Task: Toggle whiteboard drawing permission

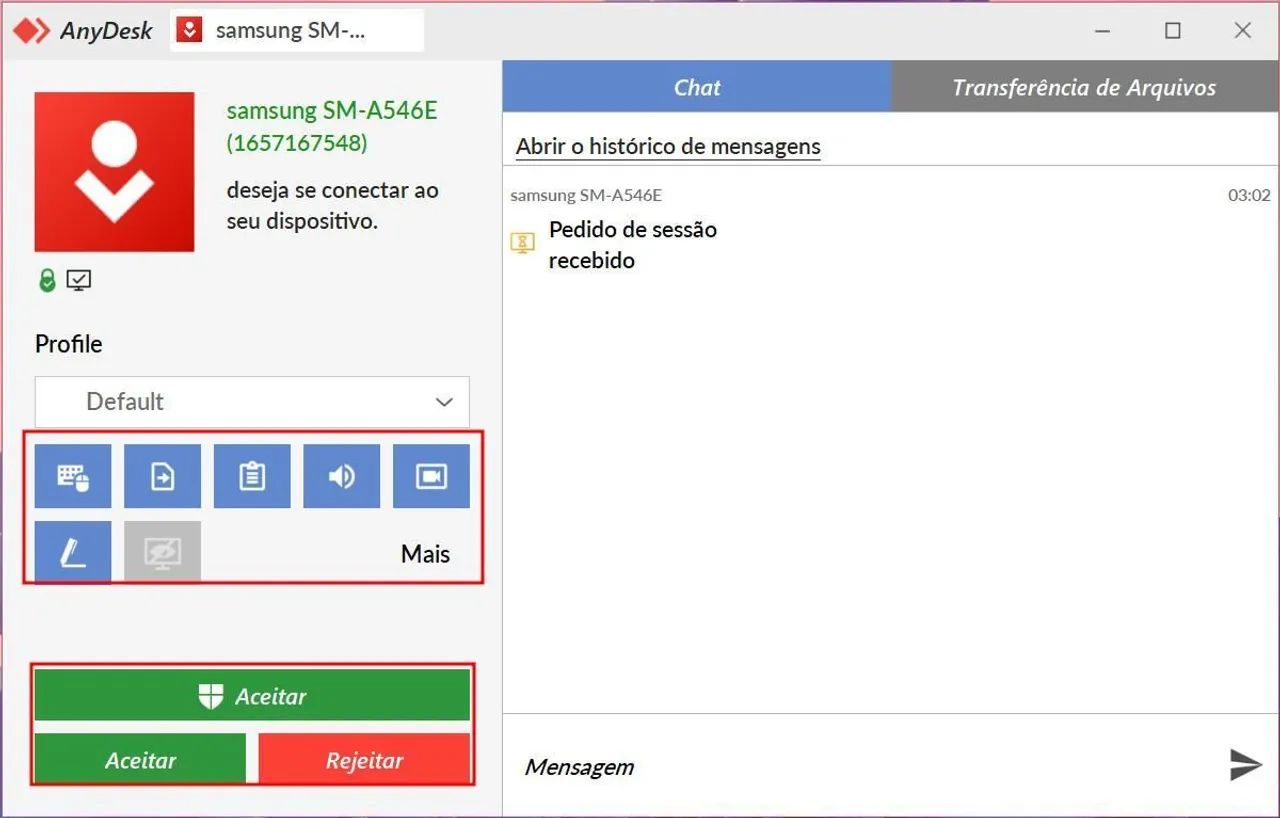Action: (x=73, y=551)
